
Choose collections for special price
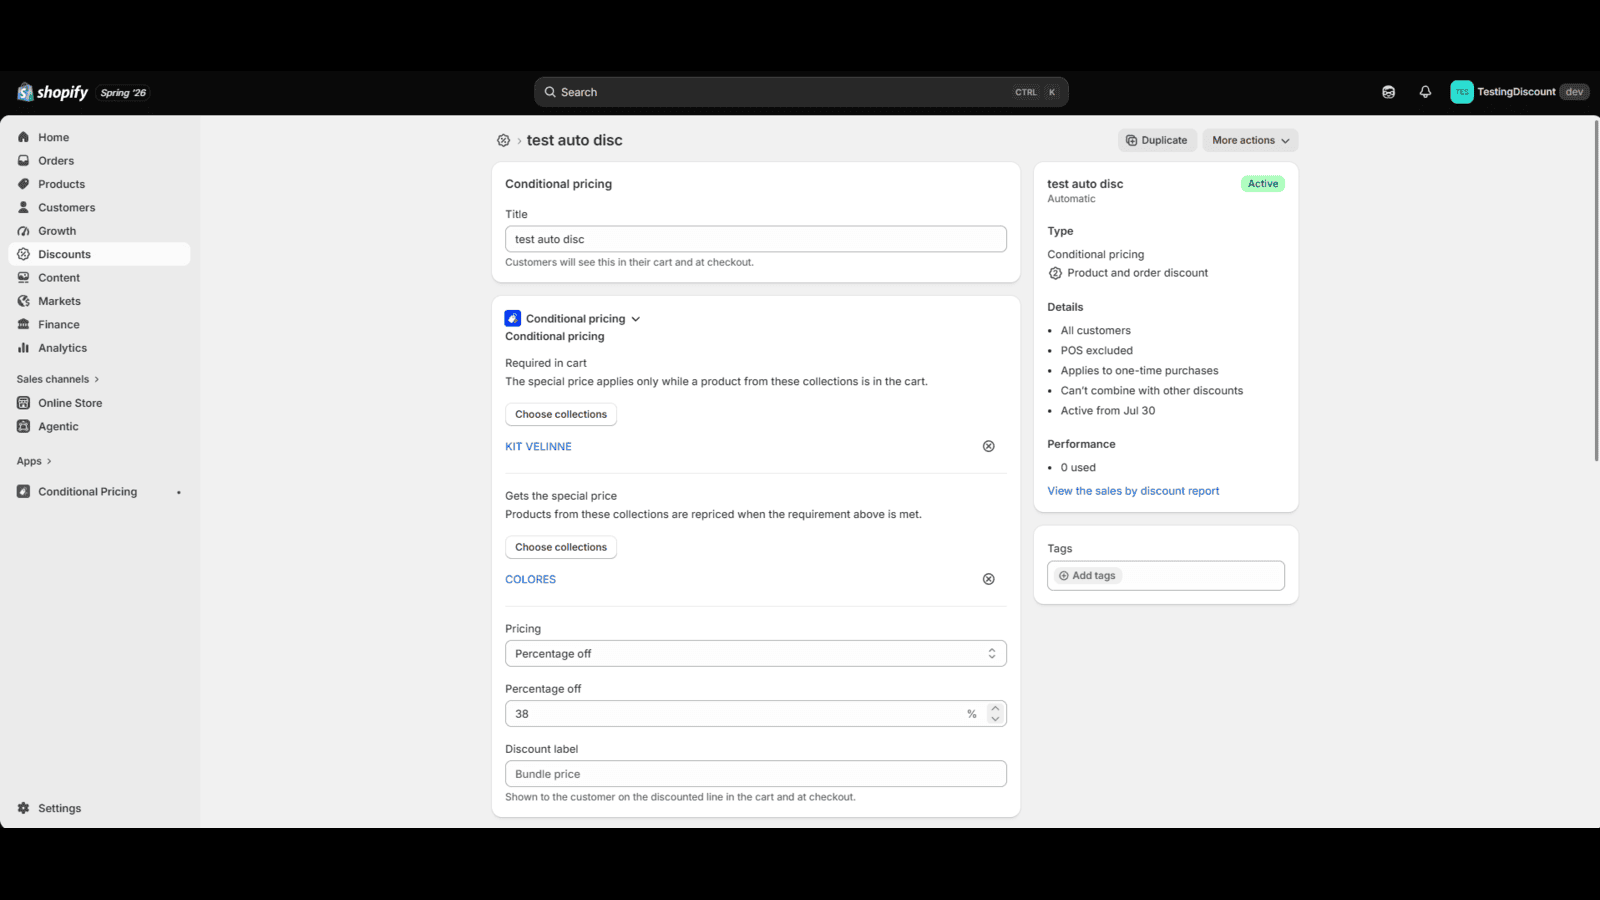[x=561, y=547]
